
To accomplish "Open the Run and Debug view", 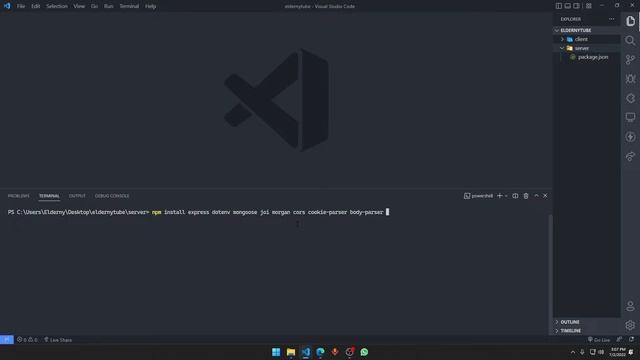I will tap(630, 79).
